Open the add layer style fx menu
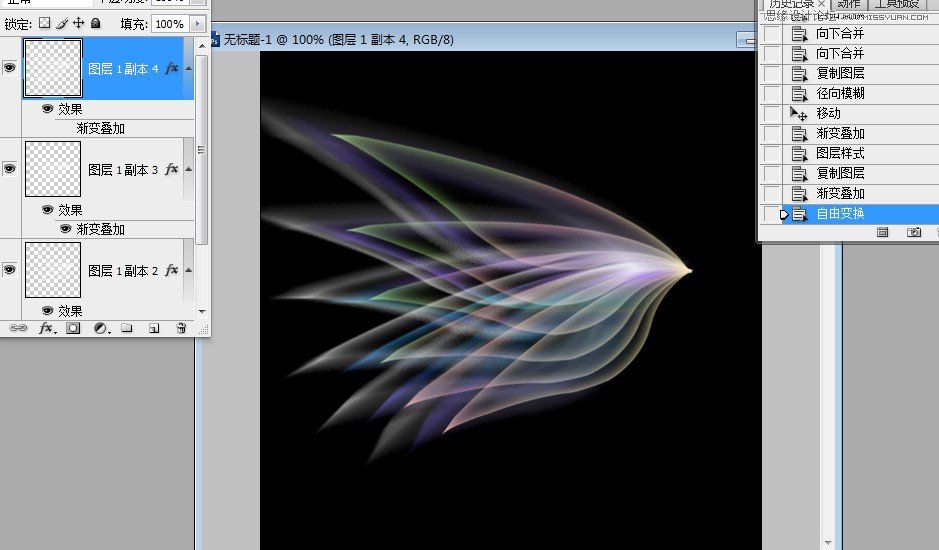This screenshot has width=939, height=550. point(46,328)
